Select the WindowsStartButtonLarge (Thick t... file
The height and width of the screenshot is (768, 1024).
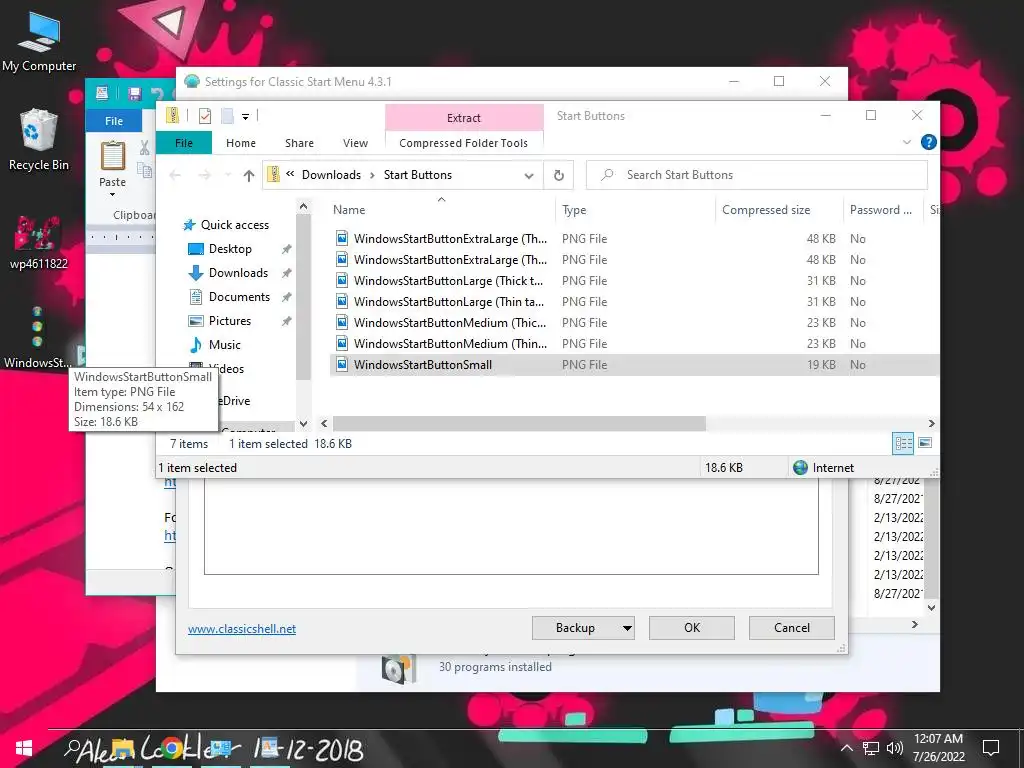click(x=448, y=281)
